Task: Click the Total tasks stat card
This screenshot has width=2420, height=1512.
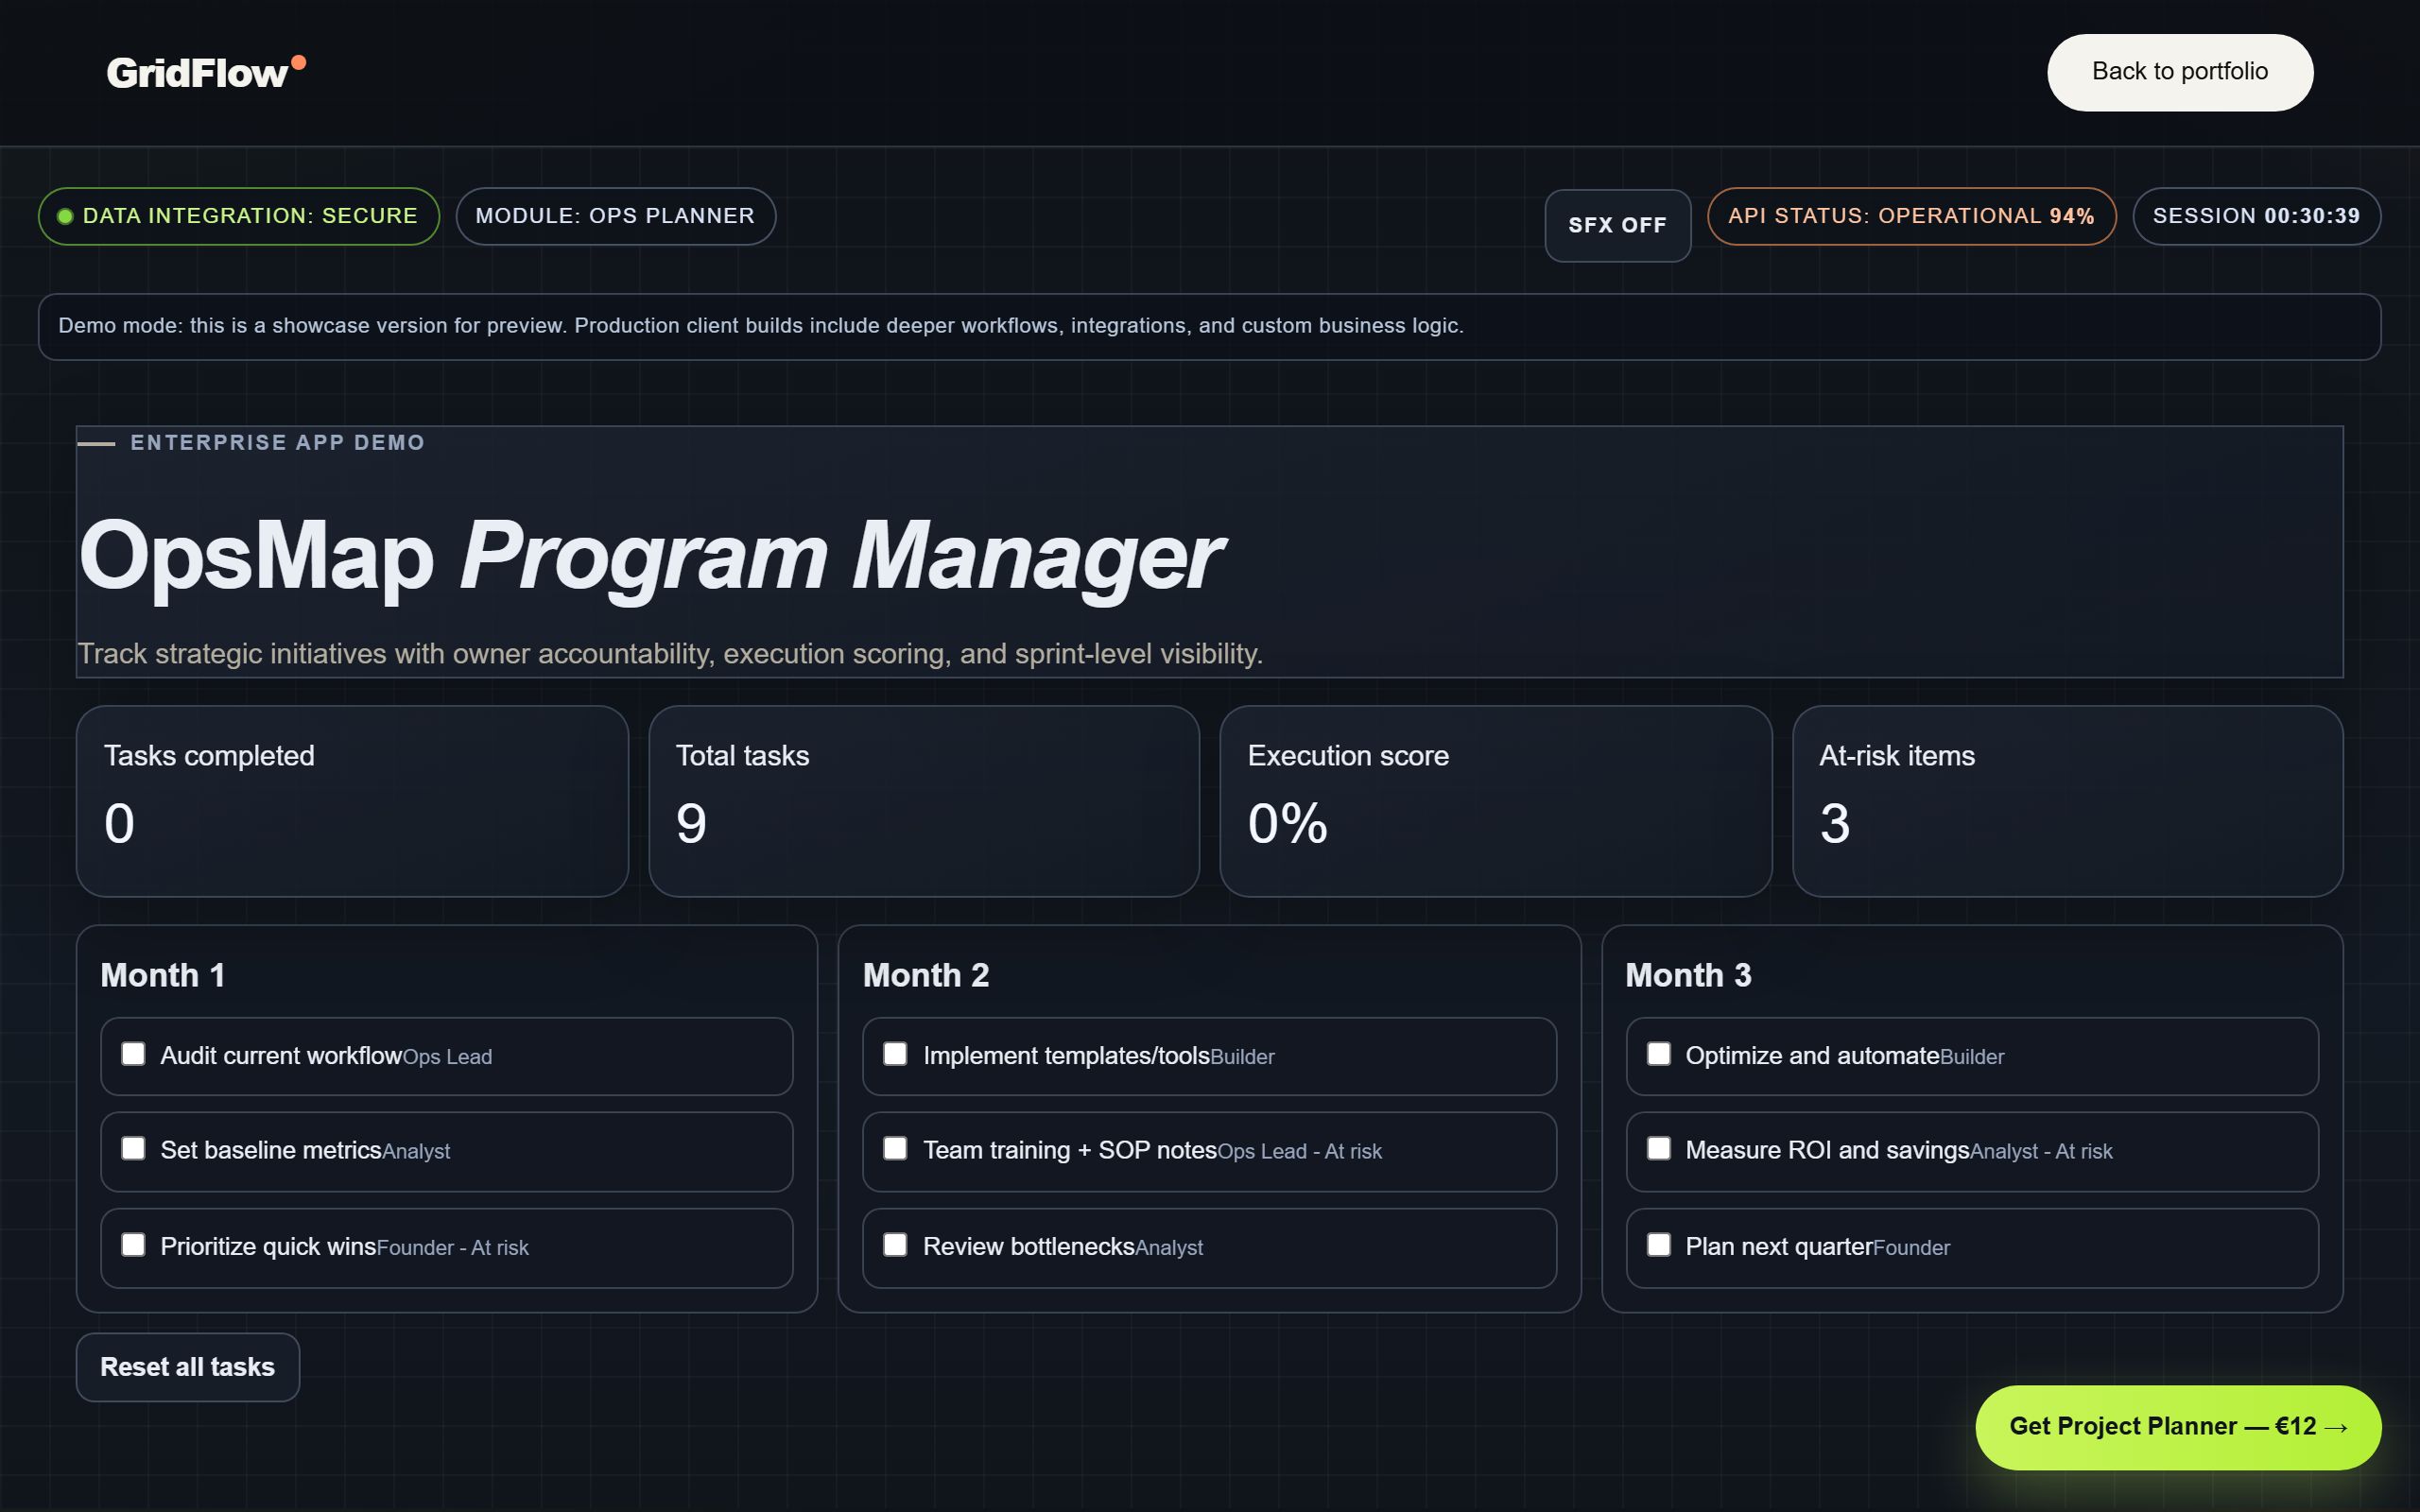Action: pyautogui.click(x=924, y=801)
